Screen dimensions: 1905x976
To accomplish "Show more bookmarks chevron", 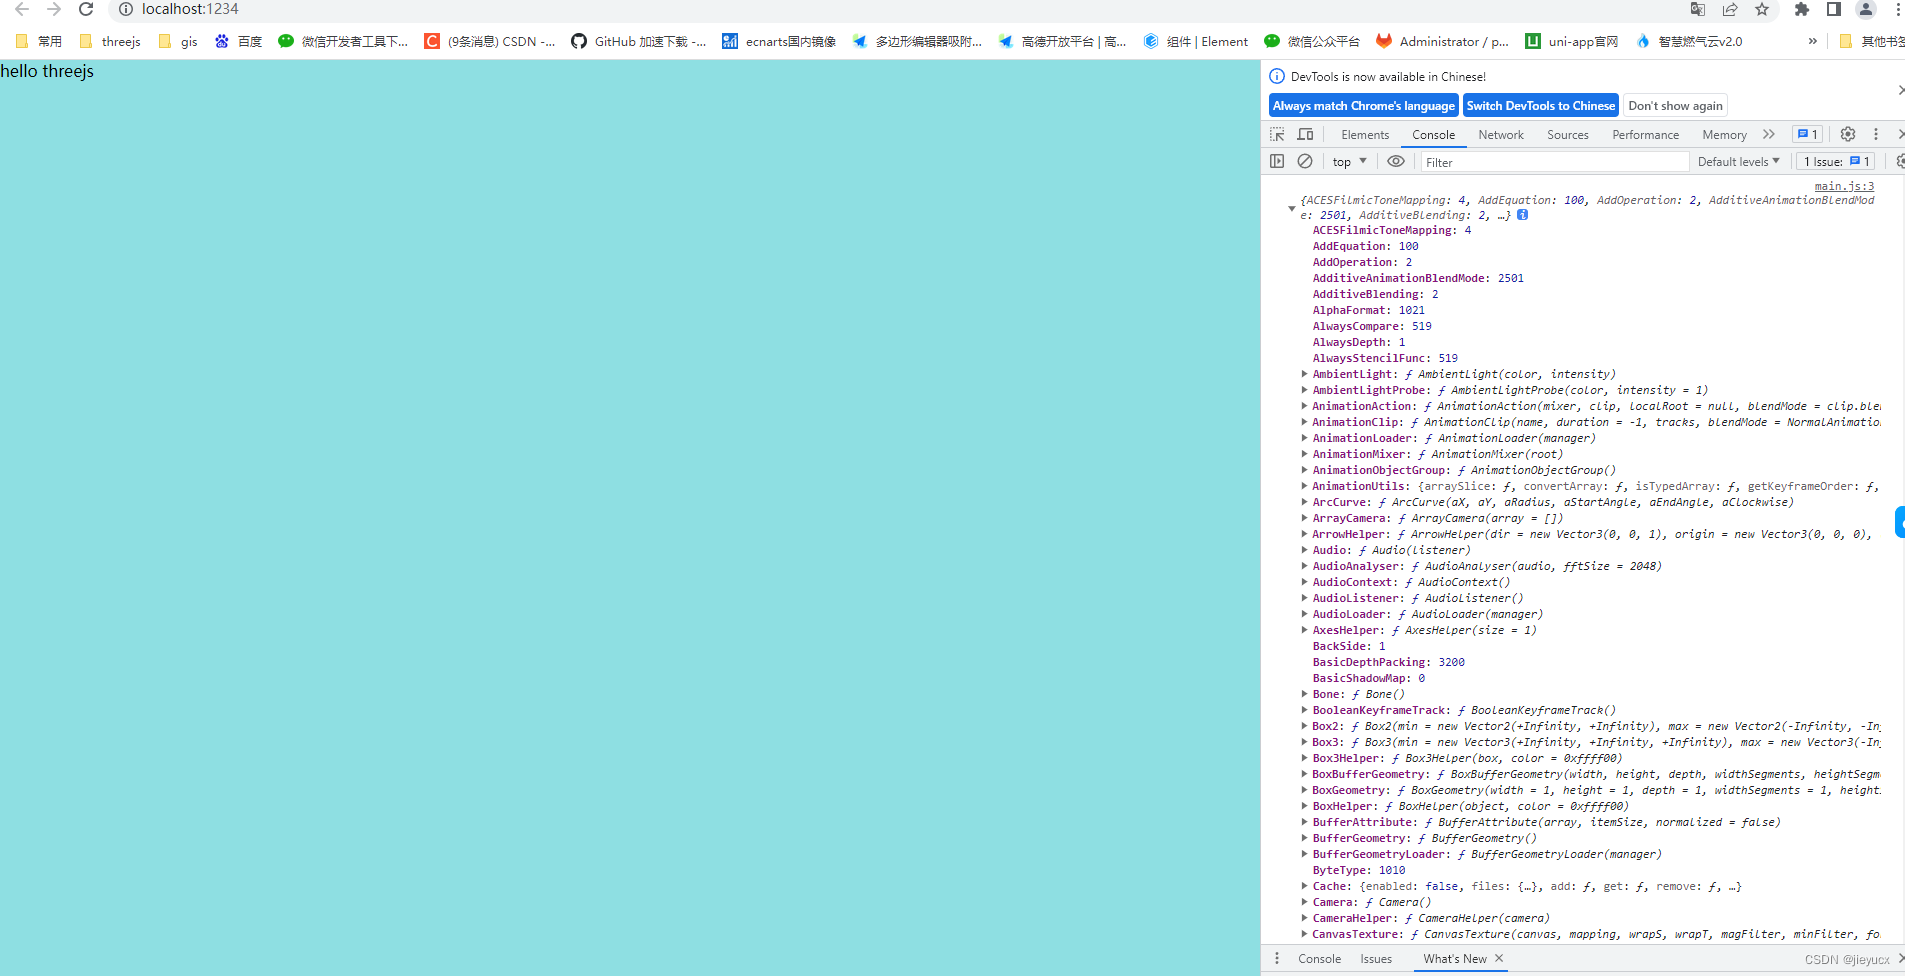I will pos(1812,41).
